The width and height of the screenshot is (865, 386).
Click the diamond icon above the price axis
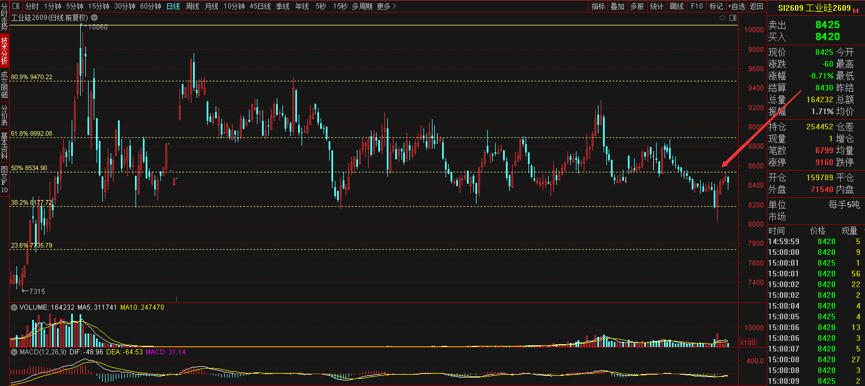(723, 18)
